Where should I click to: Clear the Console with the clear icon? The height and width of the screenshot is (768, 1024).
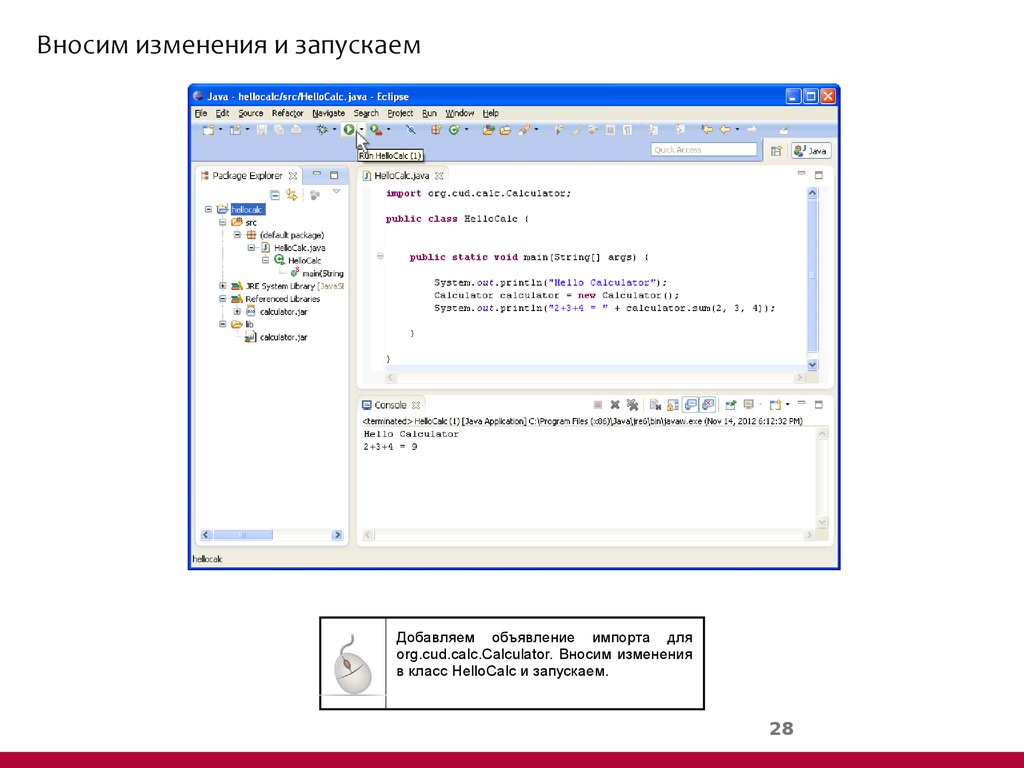(653, 404)
